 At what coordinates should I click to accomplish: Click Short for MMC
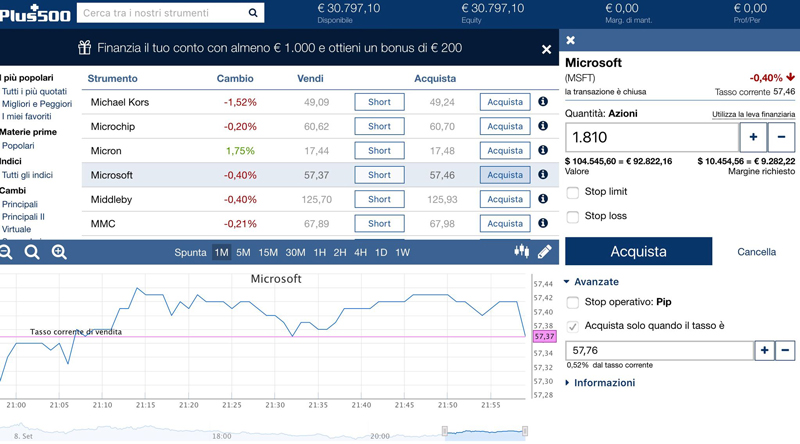click(x=380, y=223)
